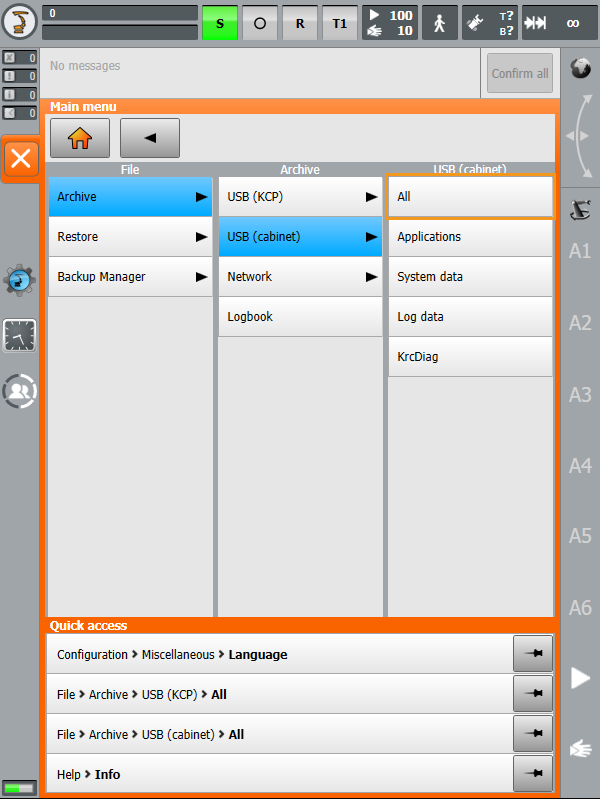Click the A6 axis jog label
This screenshot has width=600, height=799.
[580, 608]
